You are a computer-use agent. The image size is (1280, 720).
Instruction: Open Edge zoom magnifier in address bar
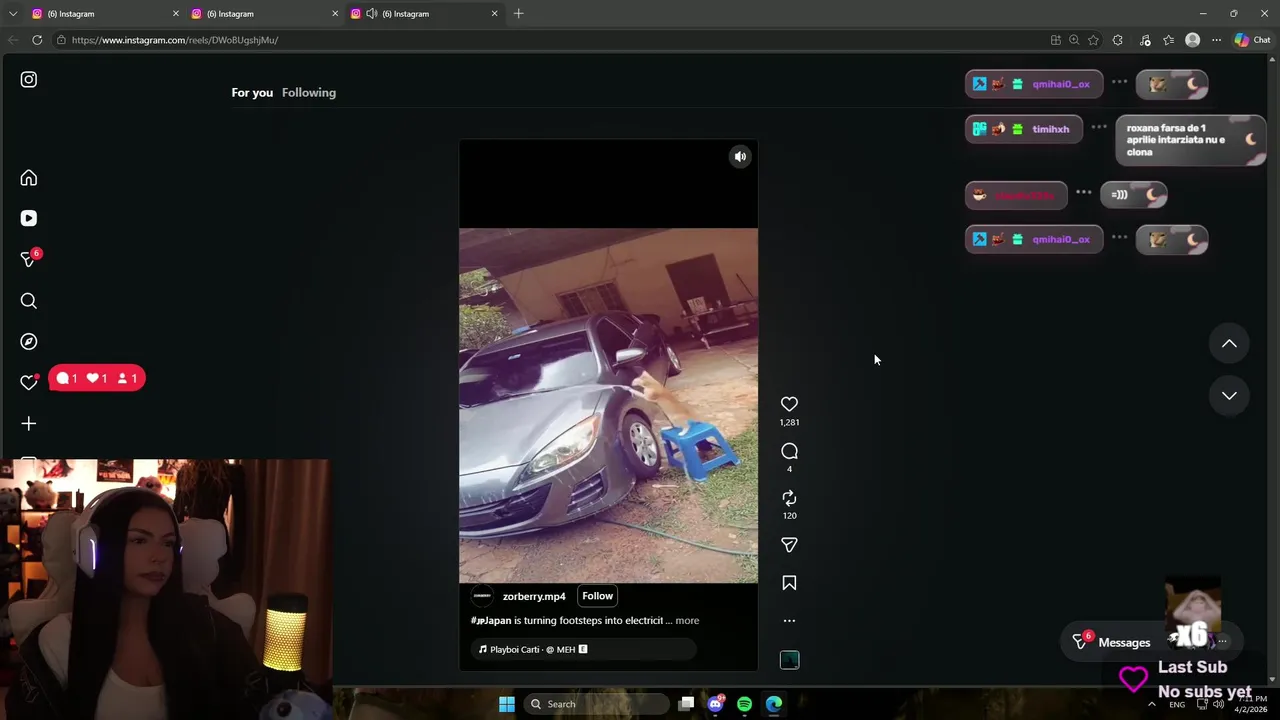[x=1074, y=40]
